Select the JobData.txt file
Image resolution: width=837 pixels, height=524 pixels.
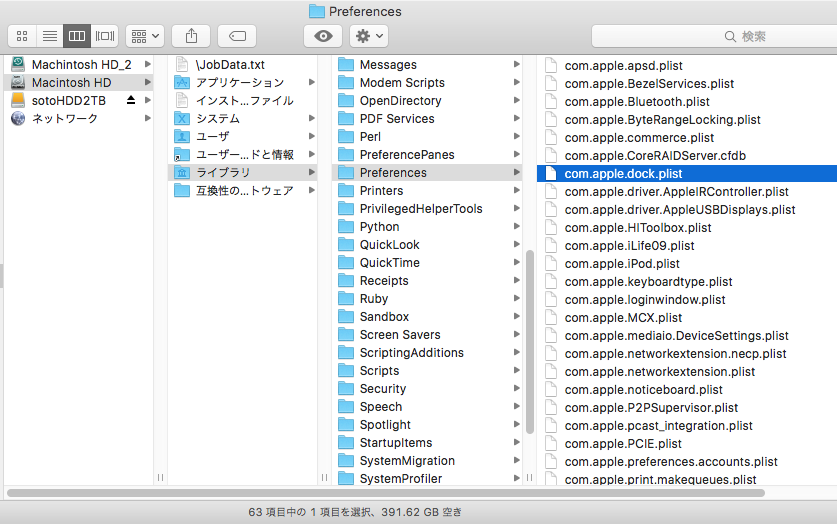[x=230, y=65]
